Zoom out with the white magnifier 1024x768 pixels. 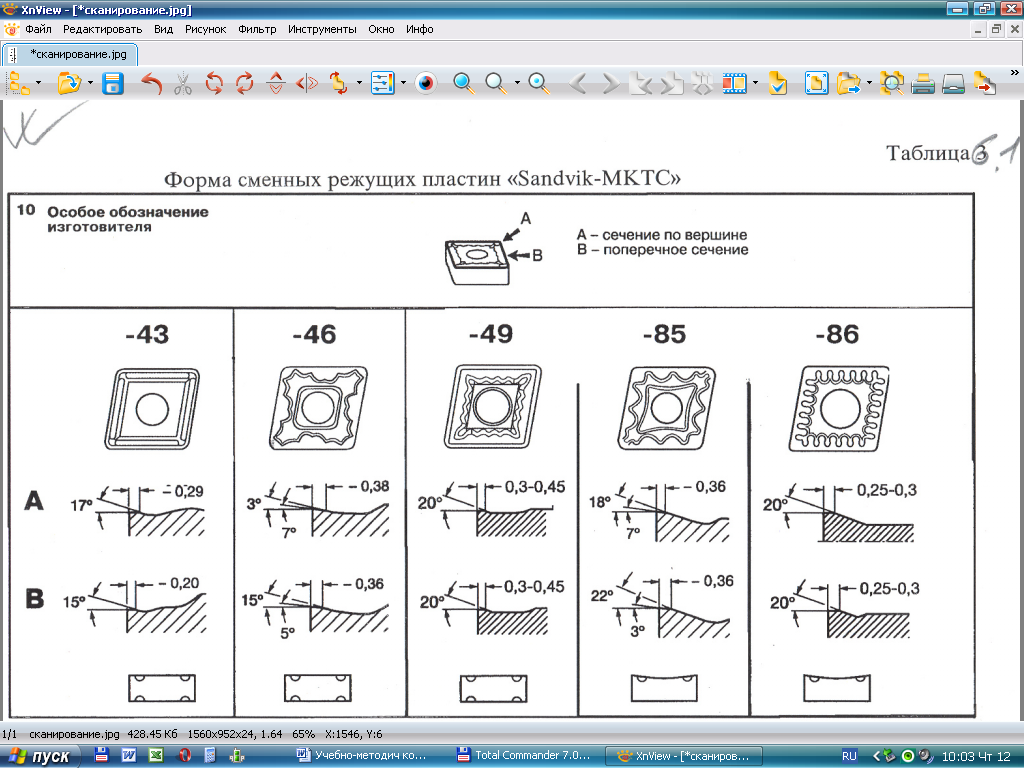point(496,84)
